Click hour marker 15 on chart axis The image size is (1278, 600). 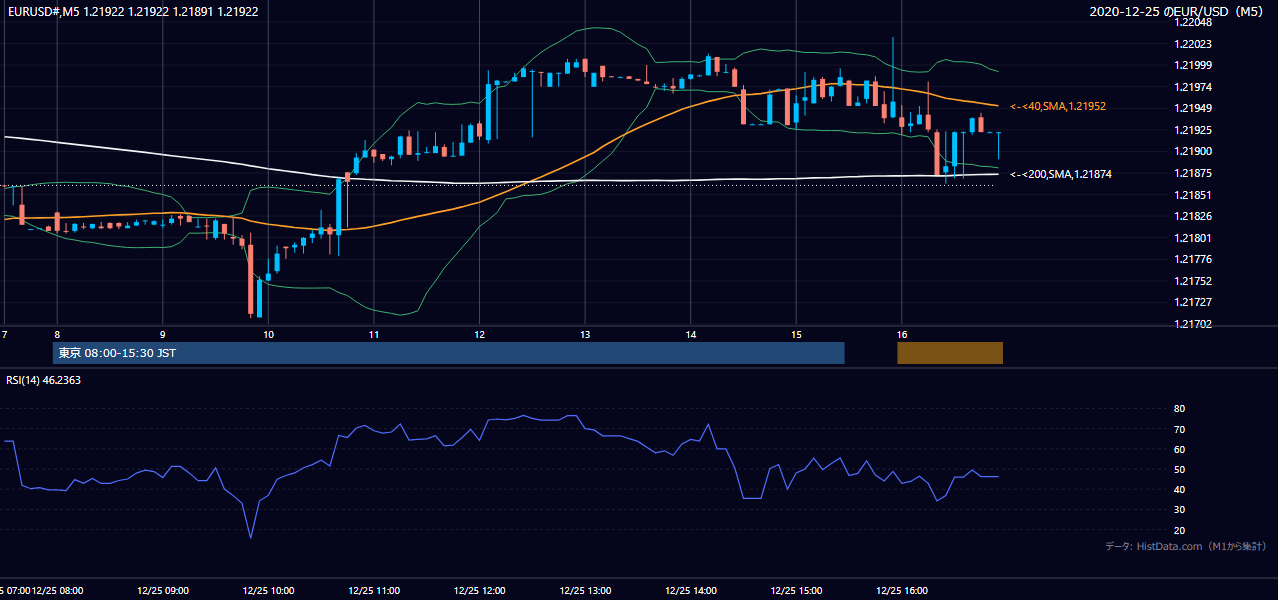796,334
